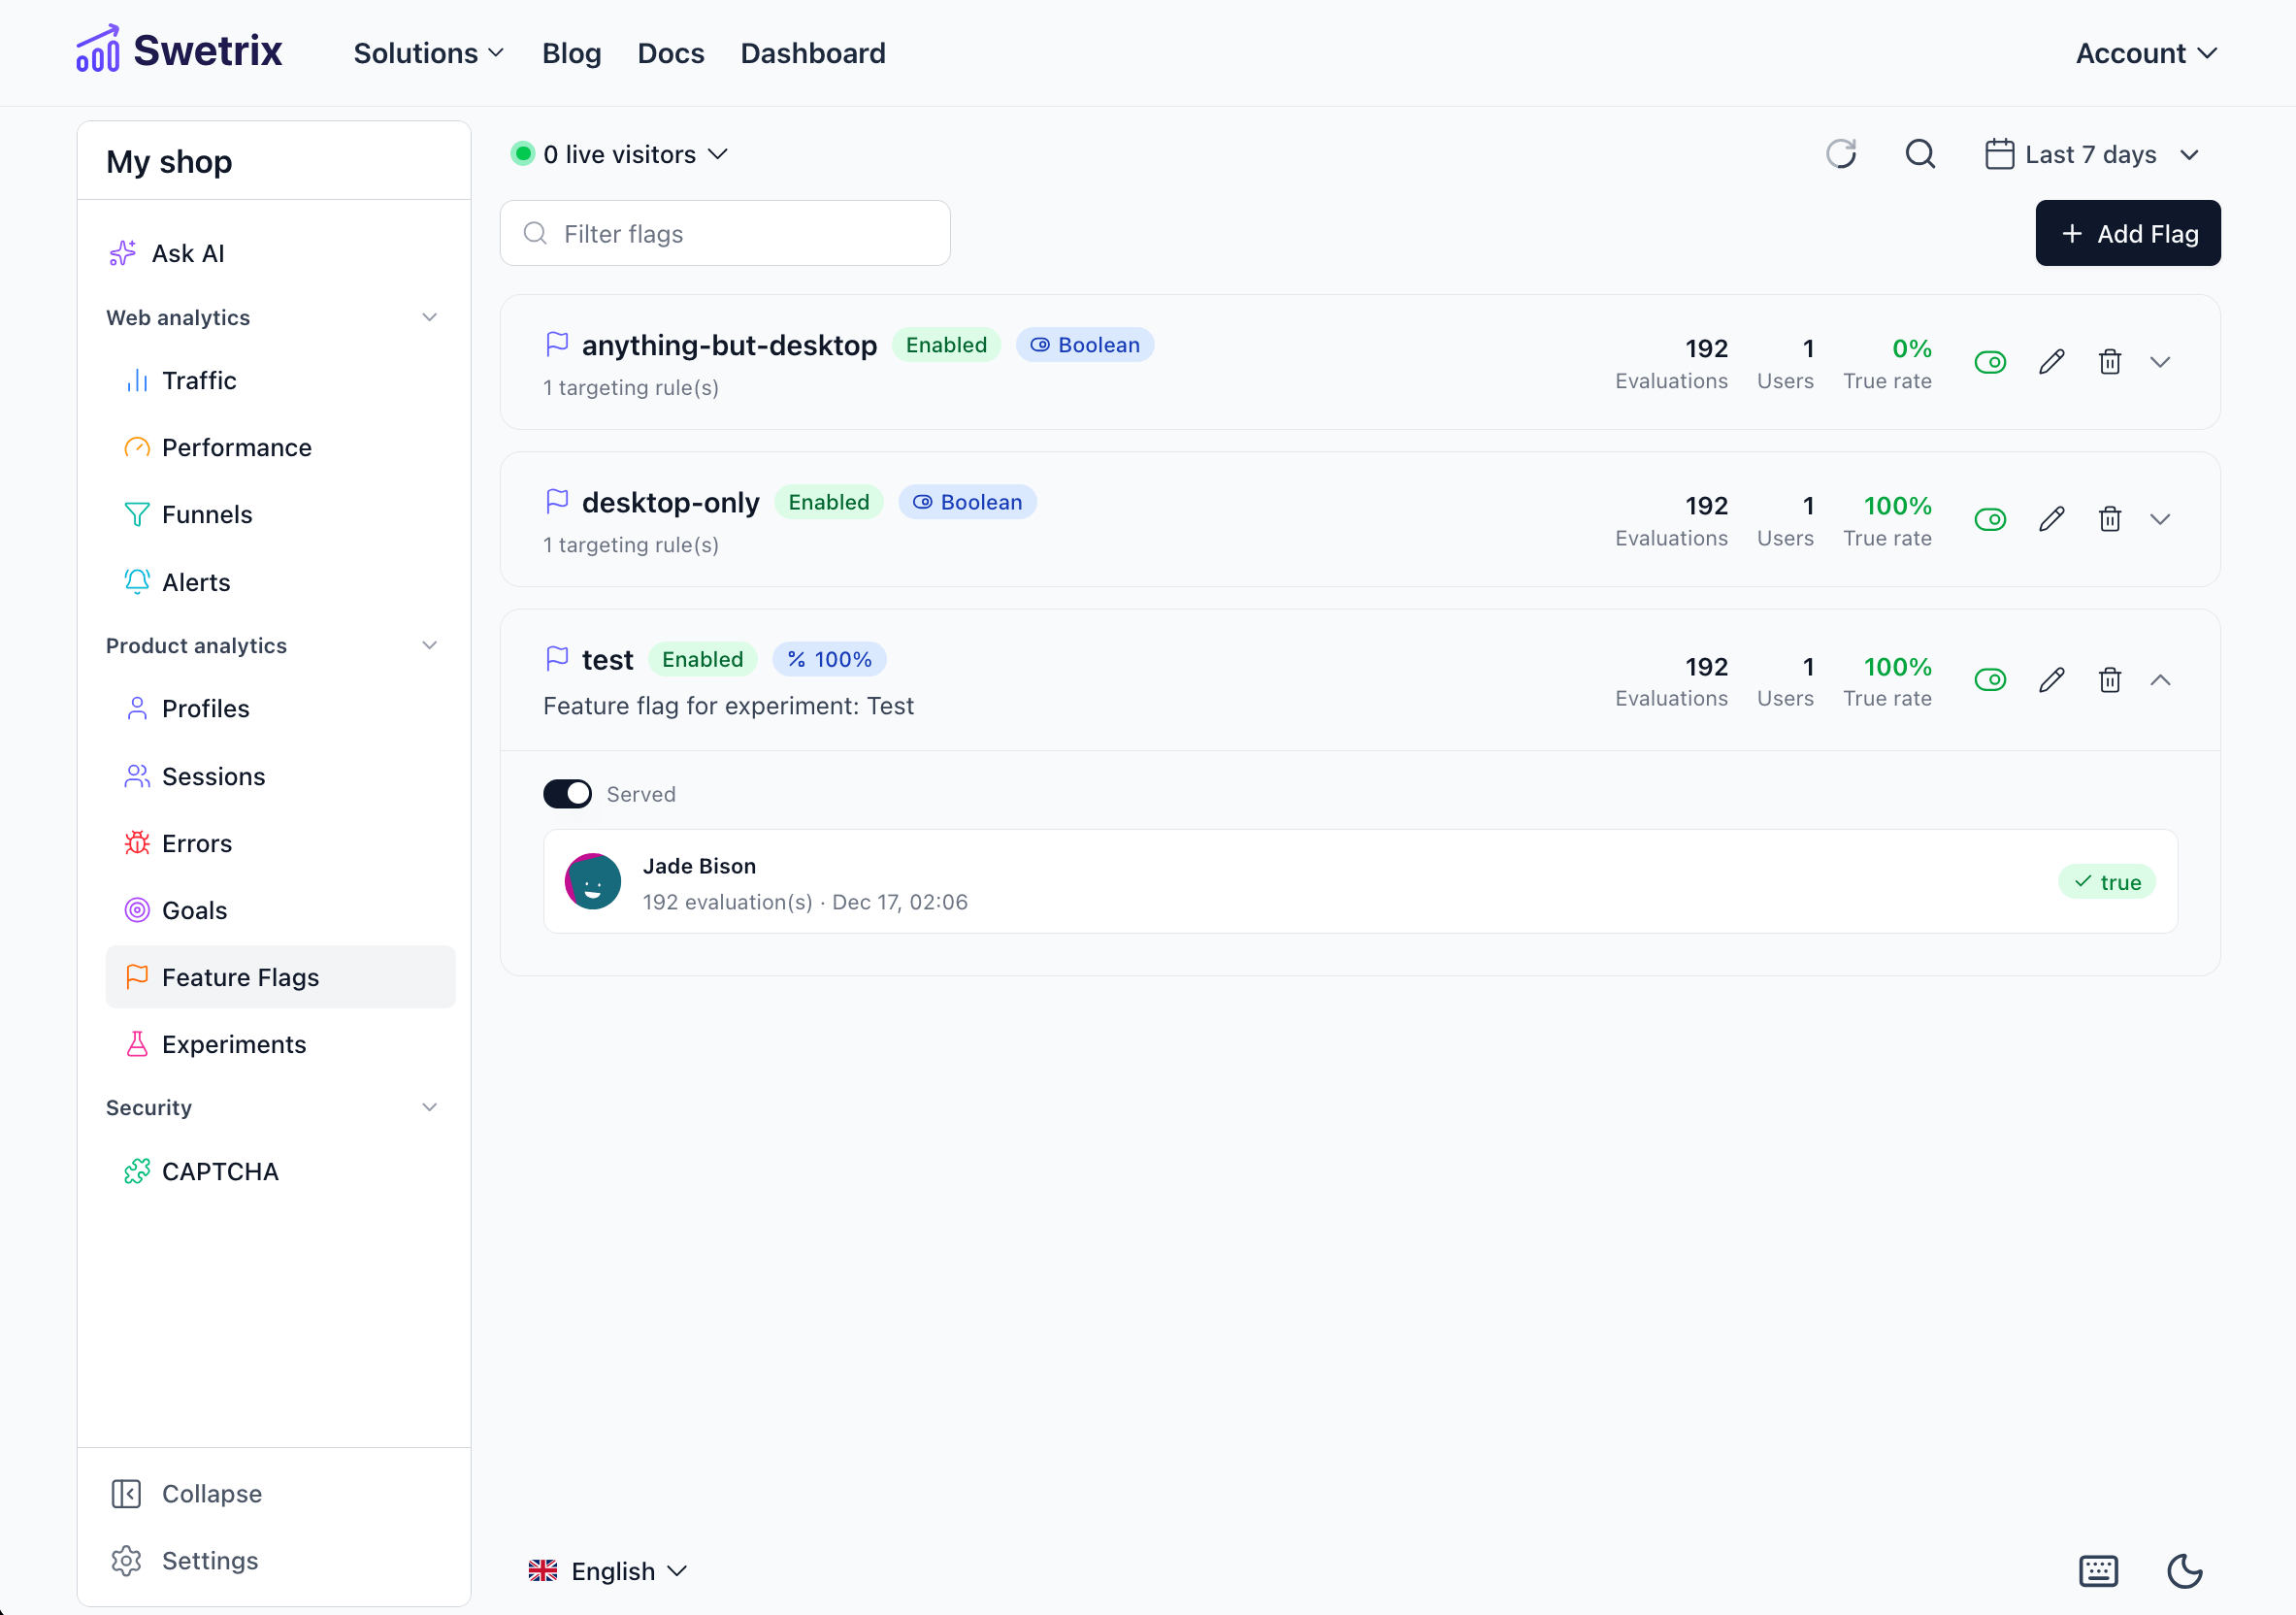Open the search magnifier icon

[1919, 154]
